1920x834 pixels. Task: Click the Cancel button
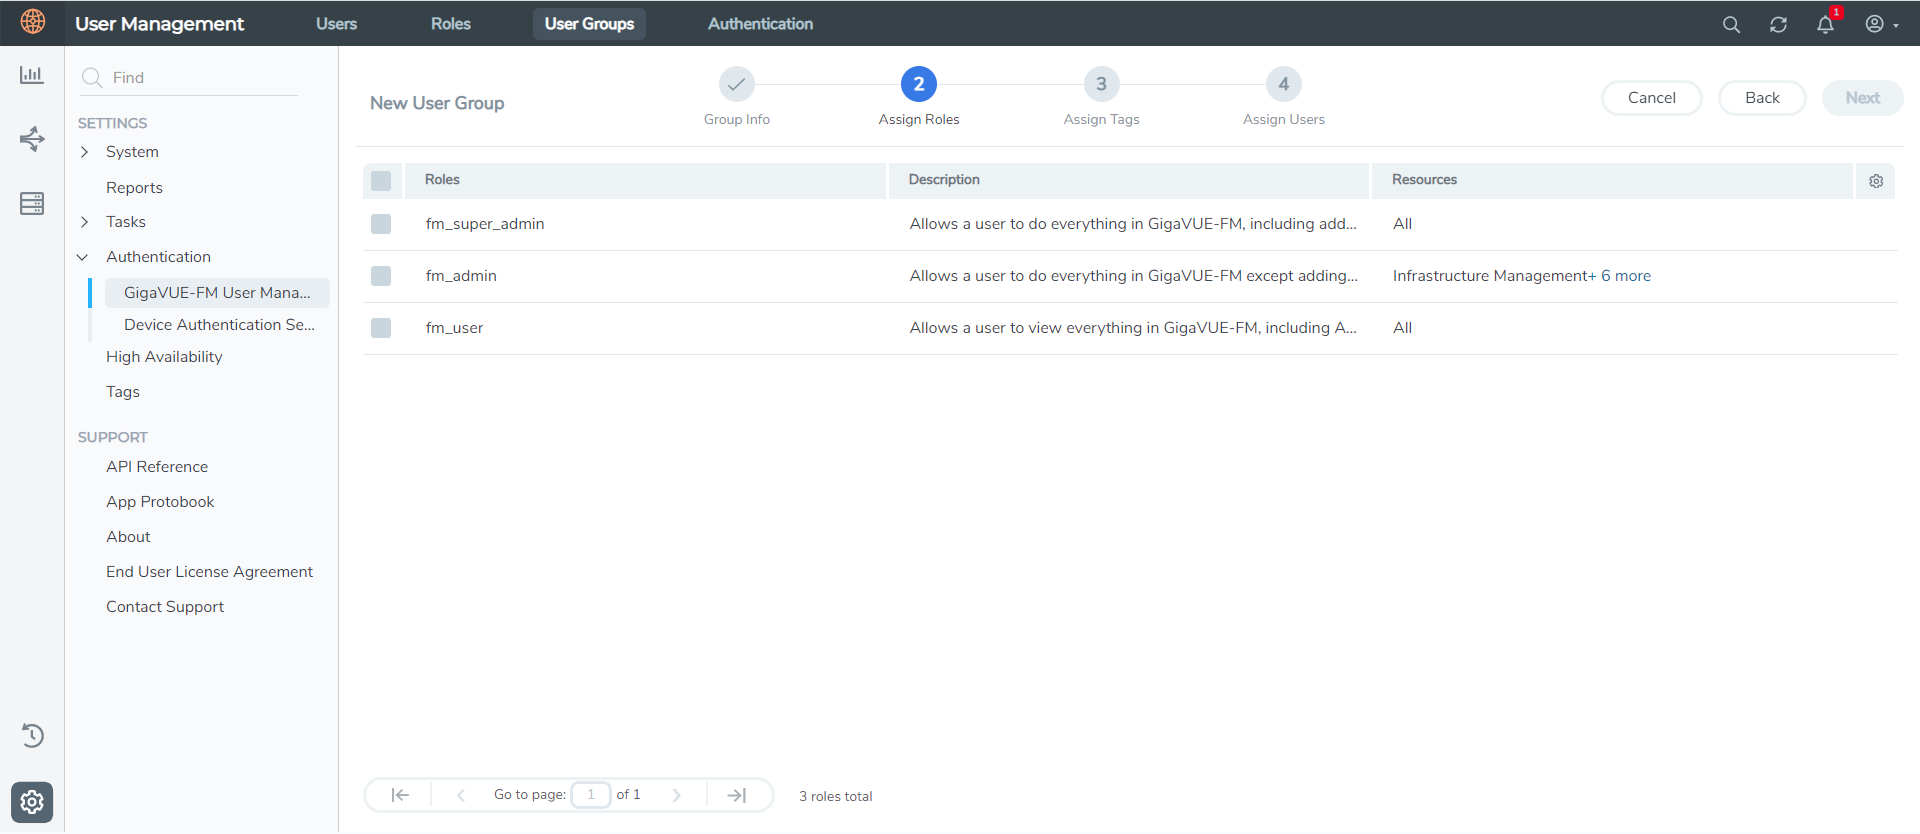pos(1651,98)
